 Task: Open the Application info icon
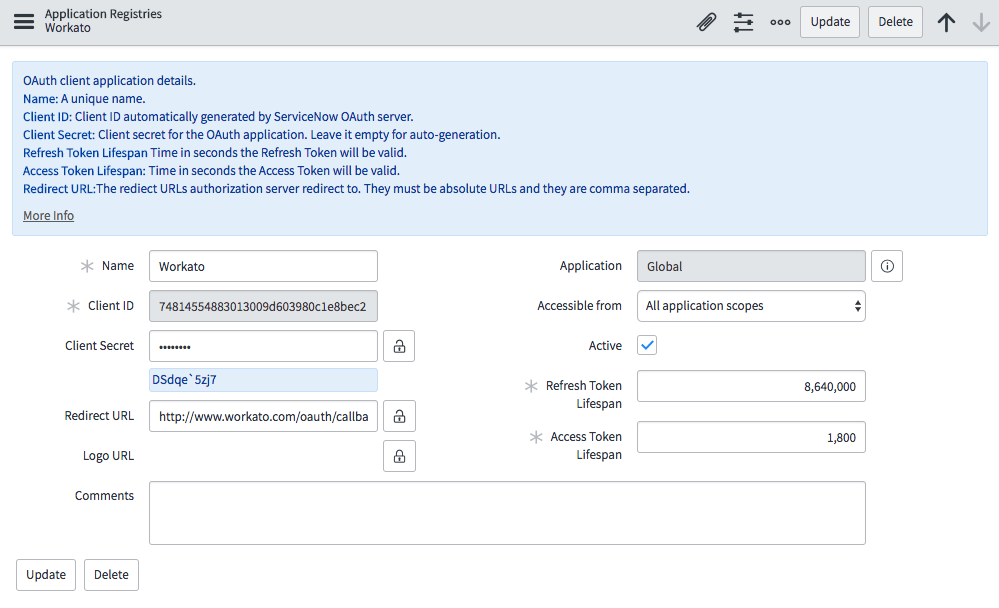point(887,266)
